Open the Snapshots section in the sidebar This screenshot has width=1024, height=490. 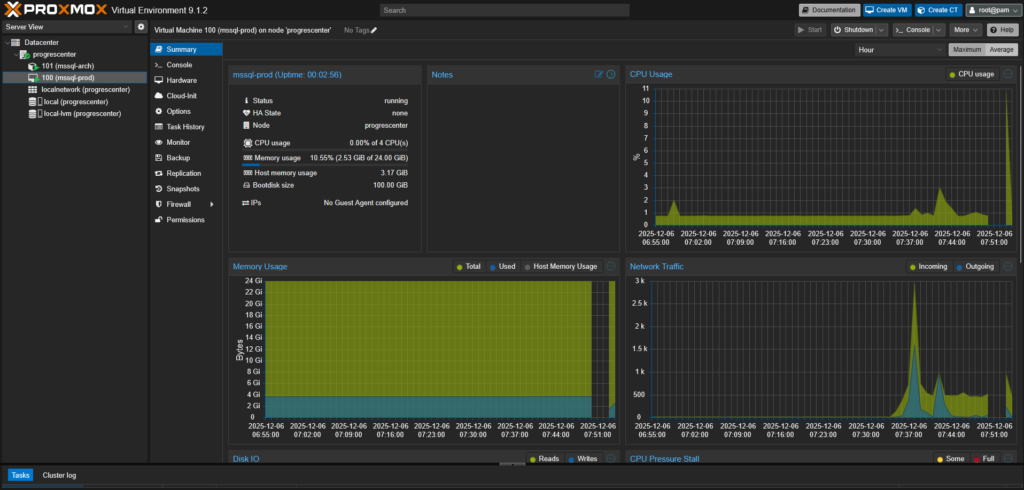pyautogui.click(x=182, y=189)
